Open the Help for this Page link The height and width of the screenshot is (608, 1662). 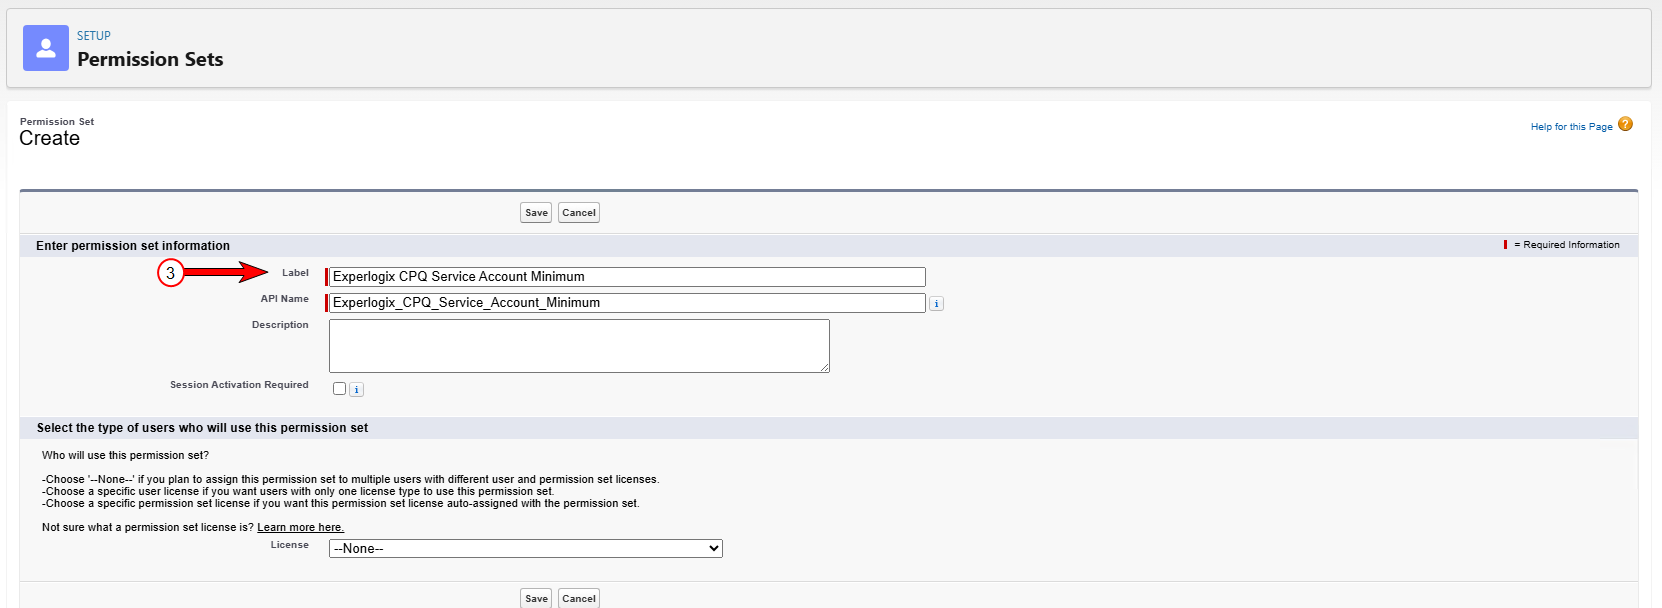coord(1571,127)
